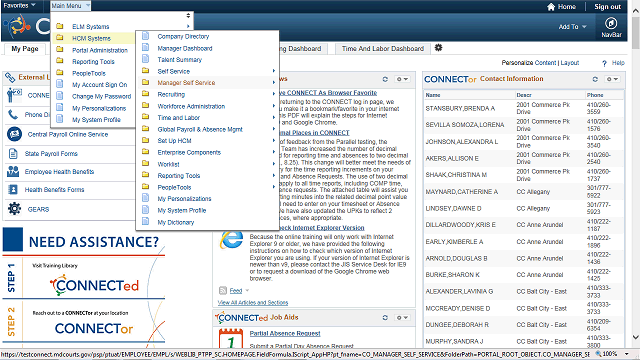
Task: Expand the Self Service submenu arrow
Action: pyautogui.click(x=273, y=71)
